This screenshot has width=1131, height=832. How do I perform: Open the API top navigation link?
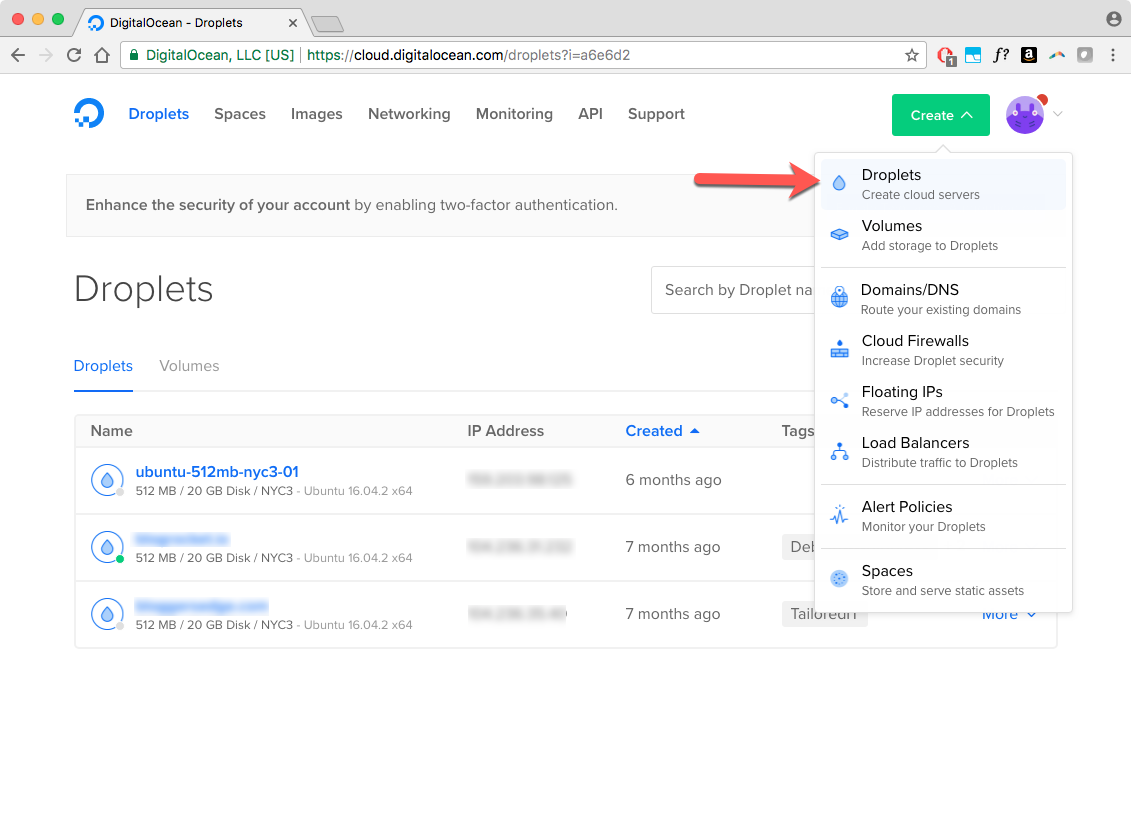[590, 114]
